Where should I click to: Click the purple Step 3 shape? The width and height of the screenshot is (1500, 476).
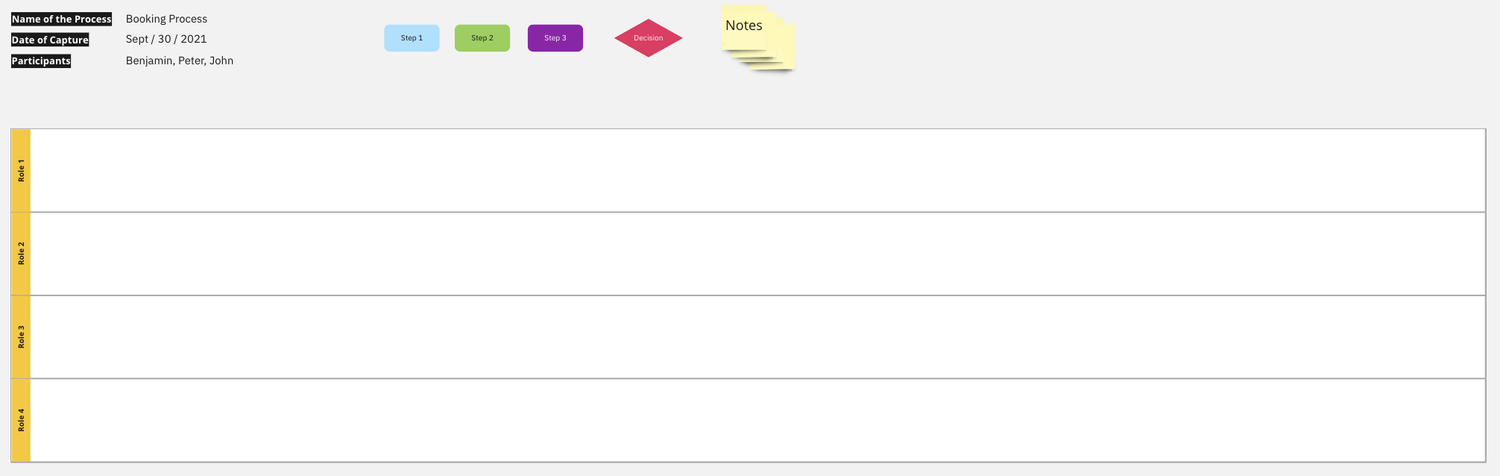coord(555,38)
